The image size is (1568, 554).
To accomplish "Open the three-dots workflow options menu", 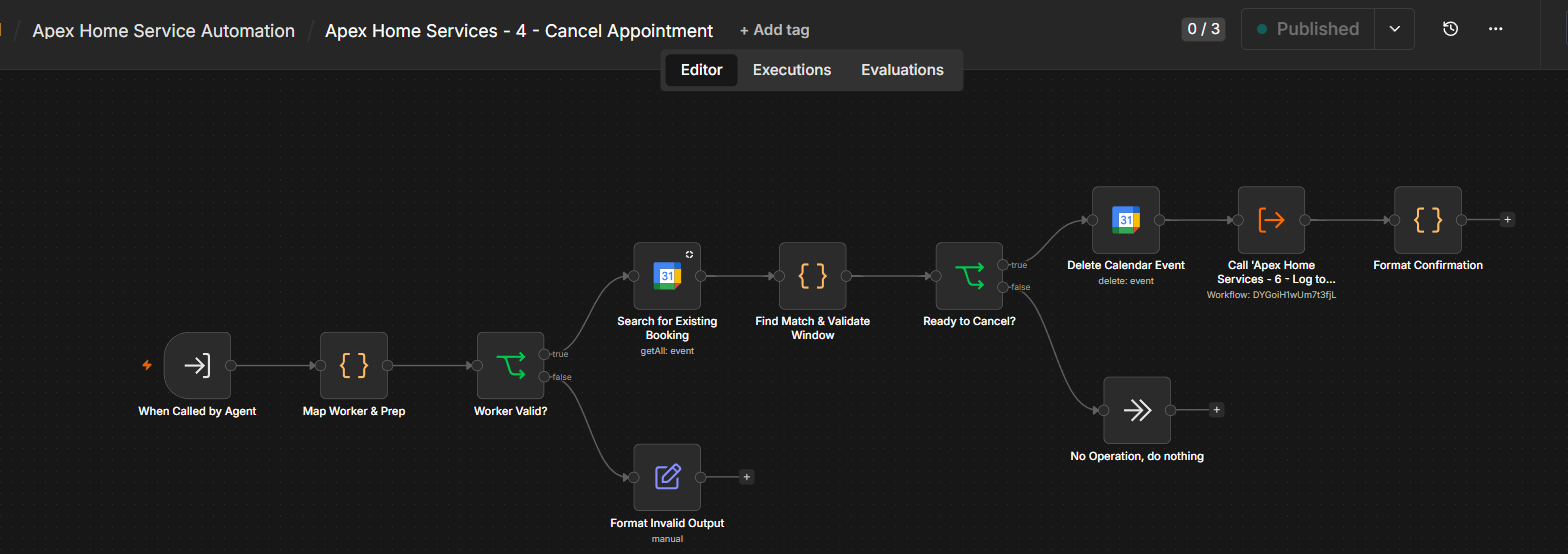I will [x=1495, y=29].
